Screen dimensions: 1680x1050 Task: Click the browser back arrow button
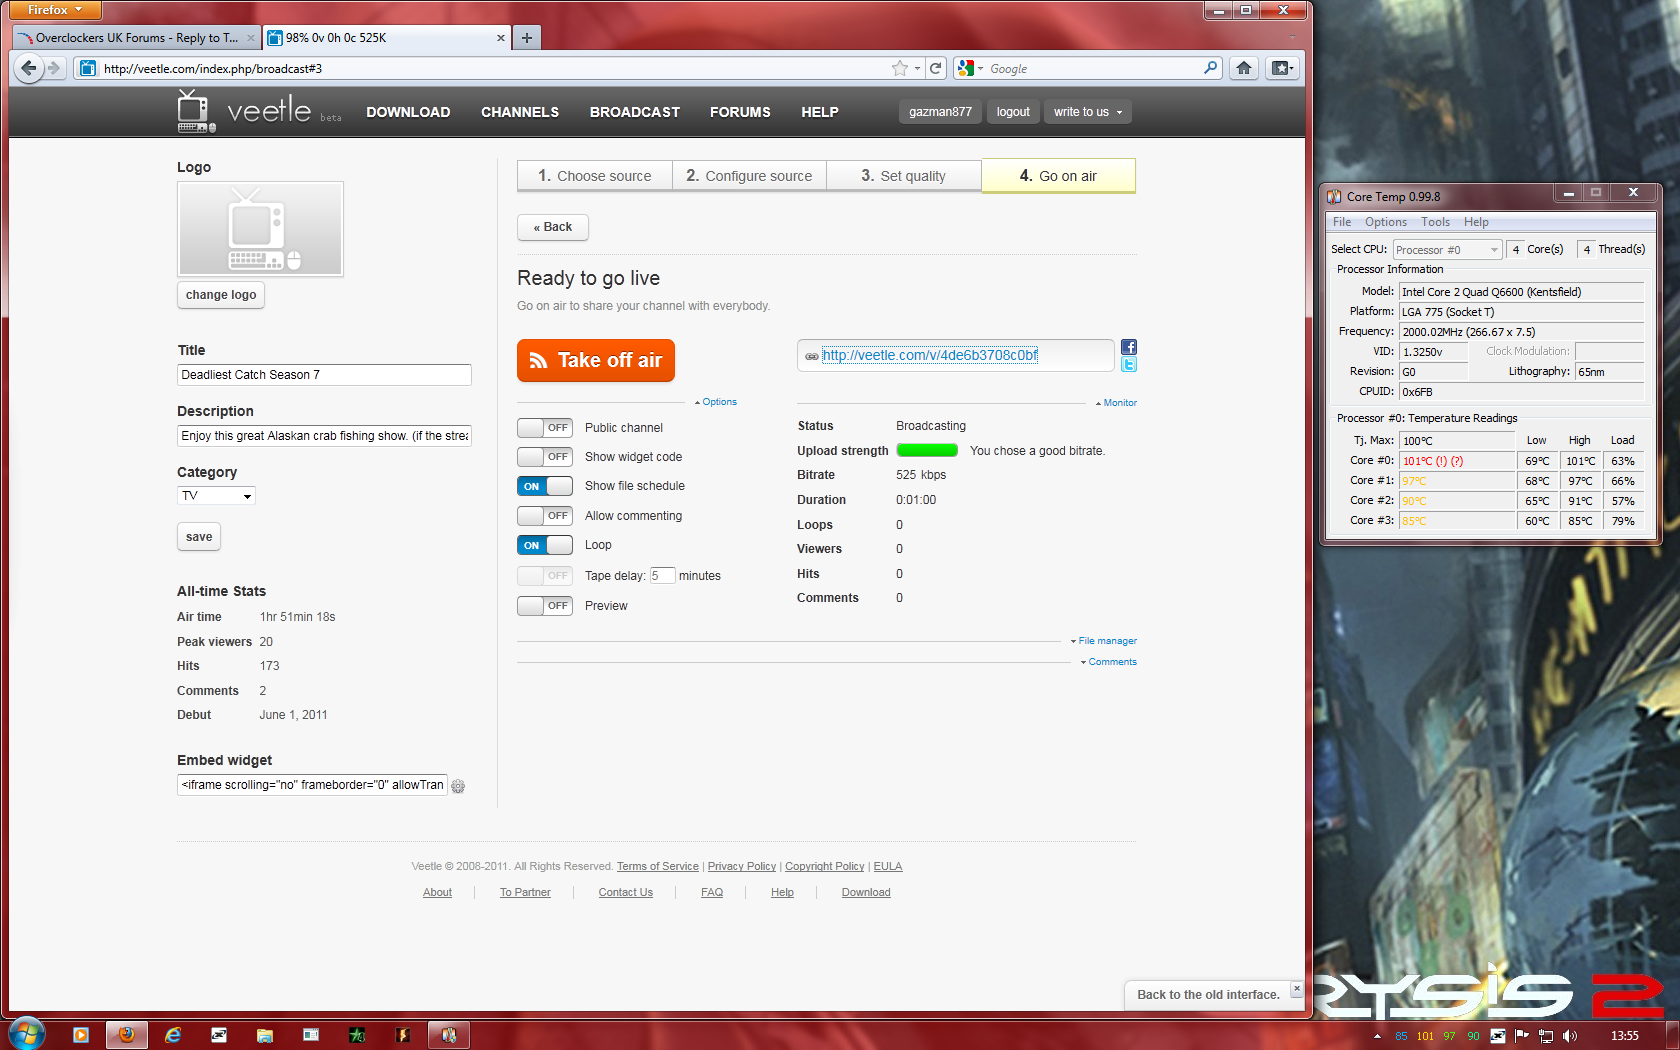29,68
